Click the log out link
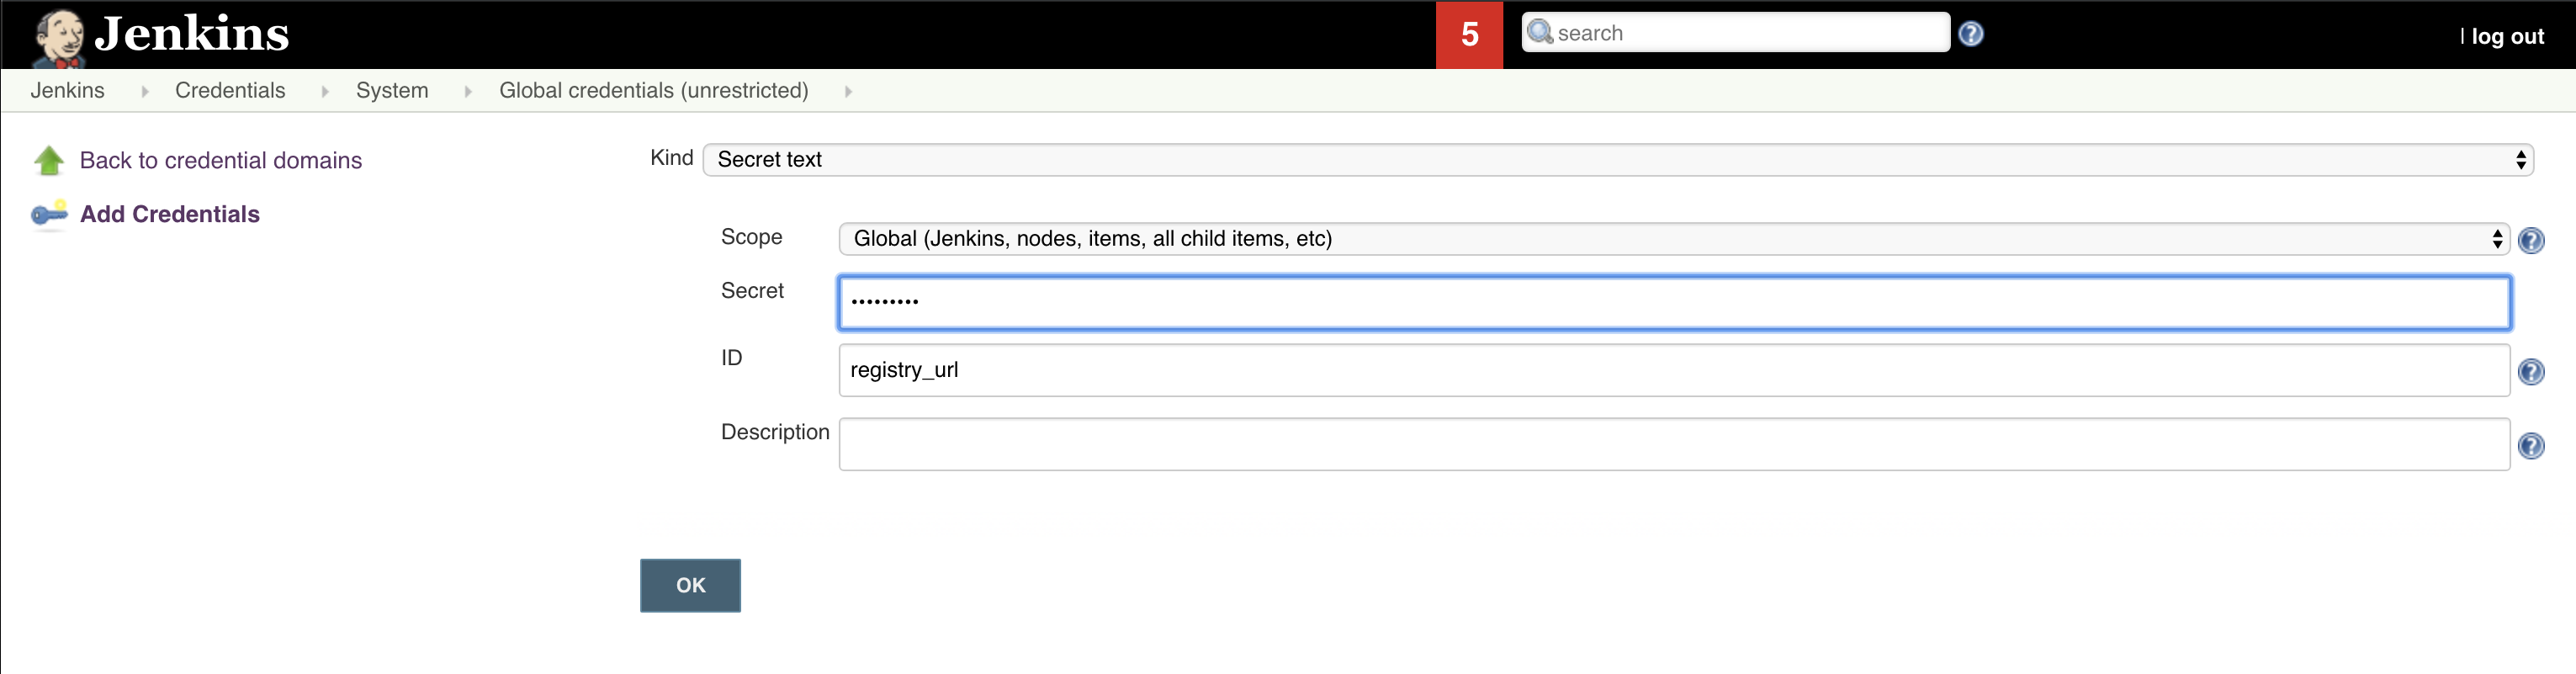This screenshot has height=674, width=2576. pos(2507,37)
